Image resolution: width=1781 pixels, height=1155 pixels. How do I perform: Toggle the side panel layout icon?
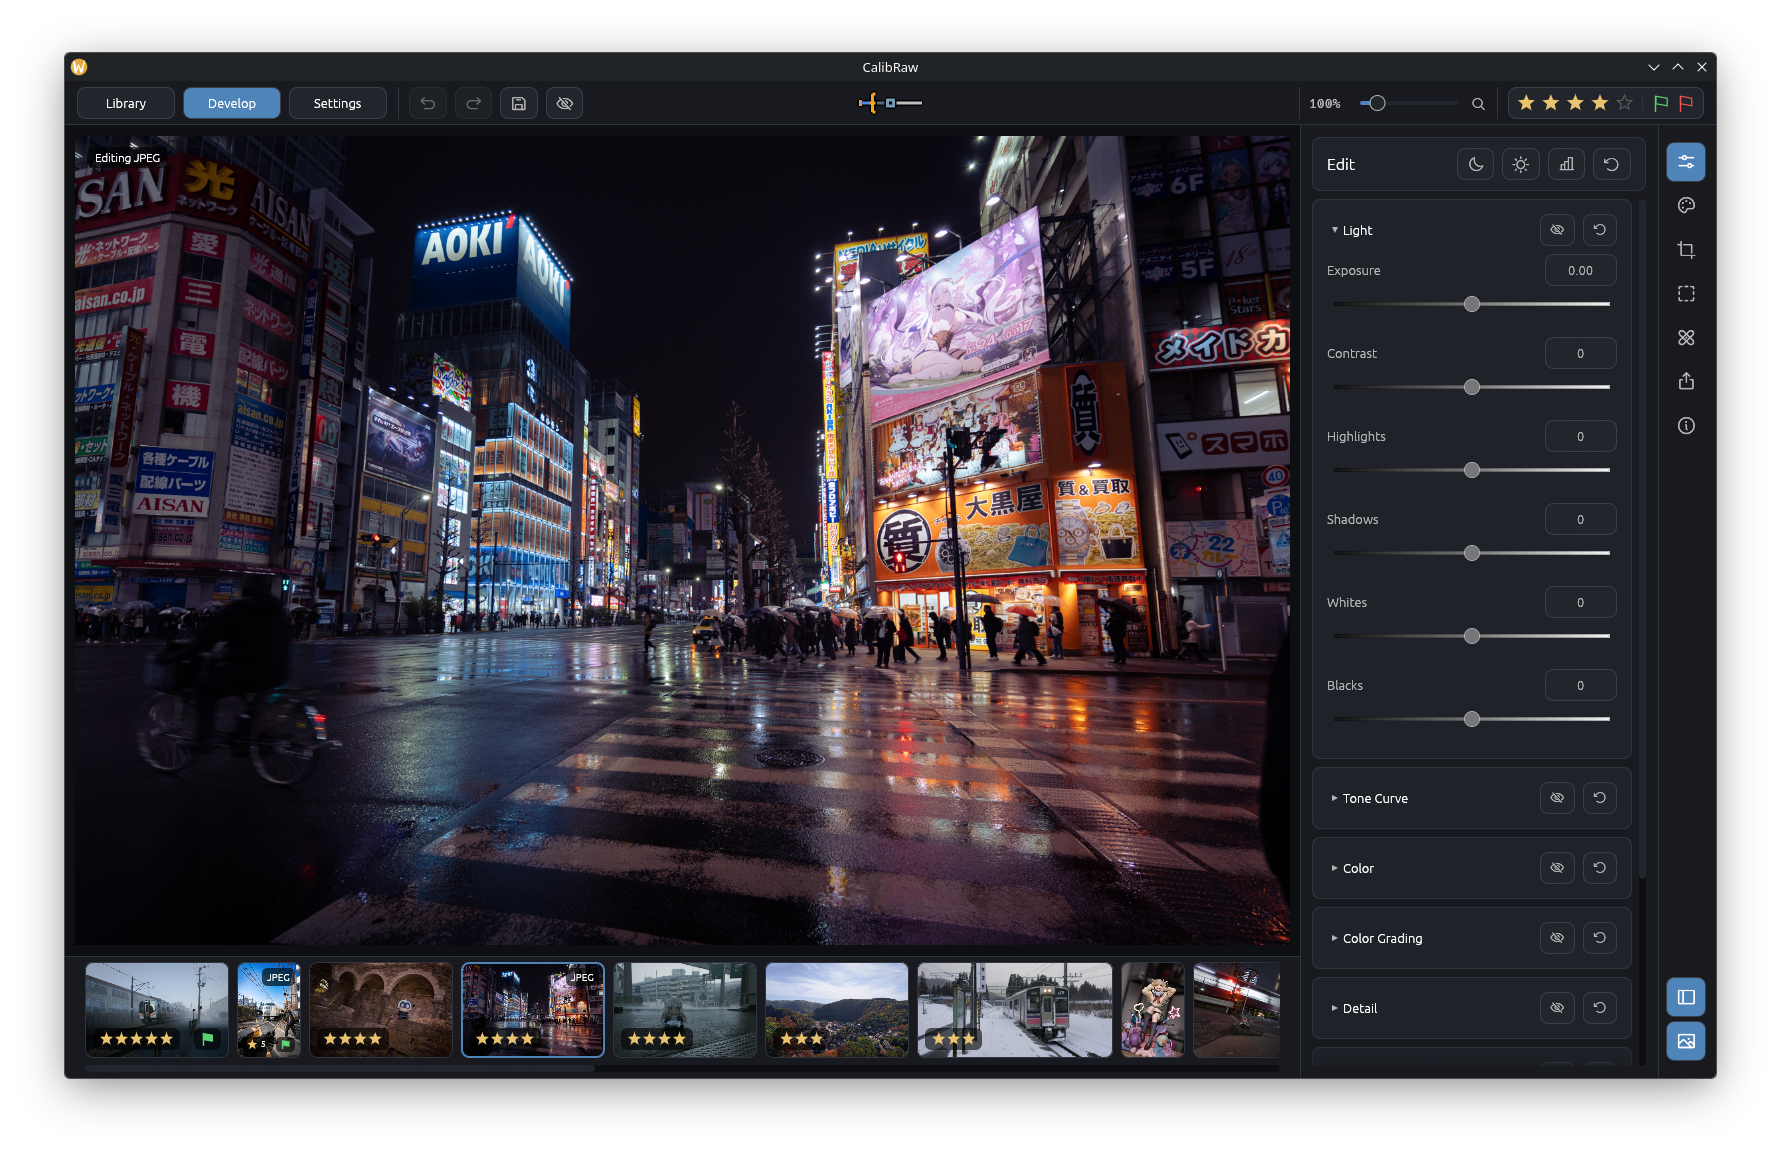click(1686, 997)
